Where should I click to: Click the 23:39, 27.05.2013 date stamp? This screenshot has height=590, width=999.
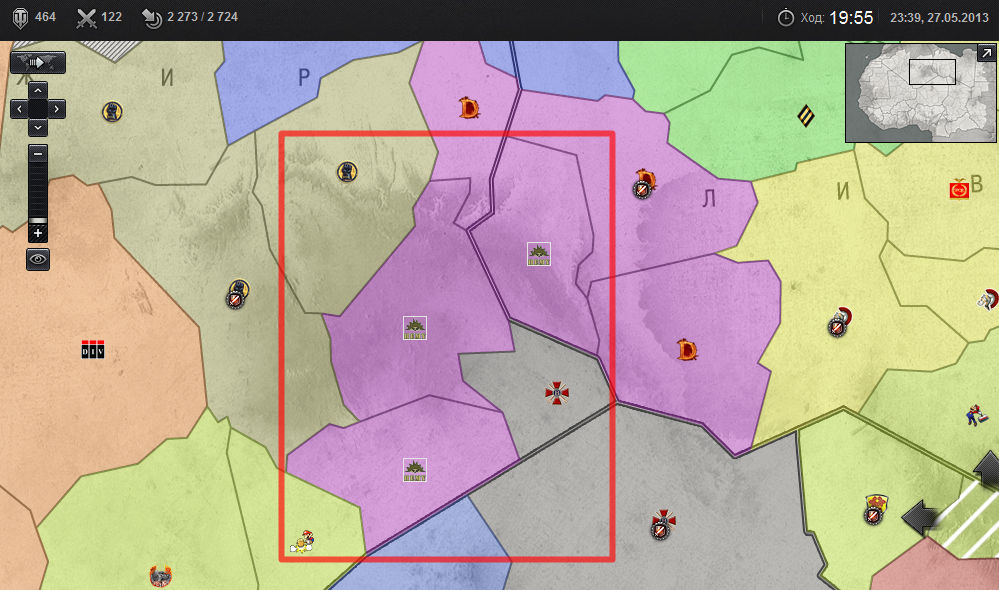click(939, 18)
